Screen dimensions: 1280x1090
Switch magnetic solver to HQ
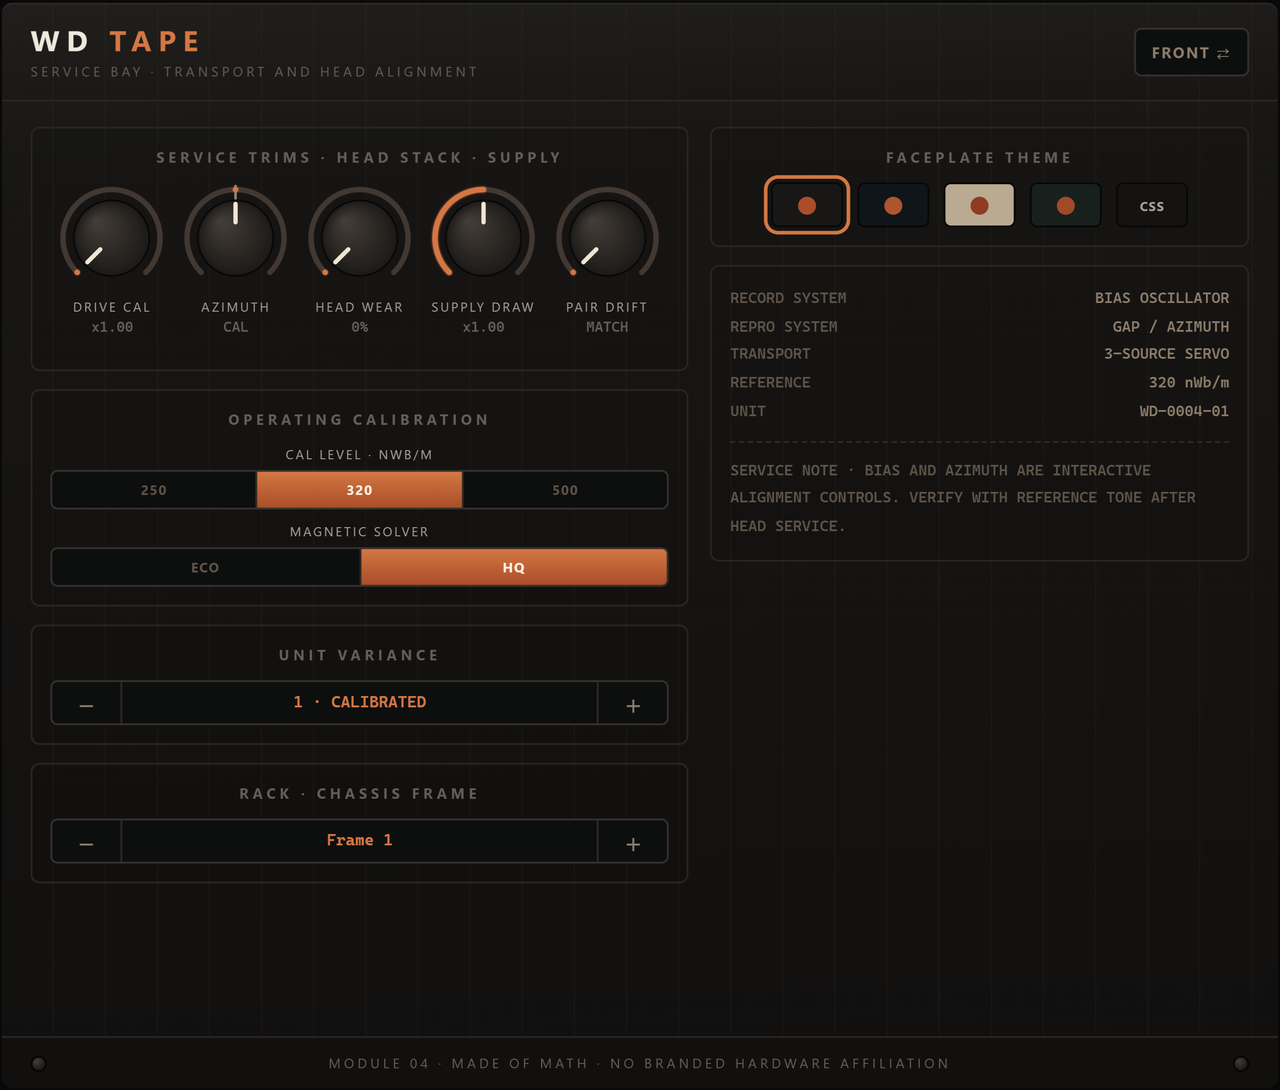(514, 567)
